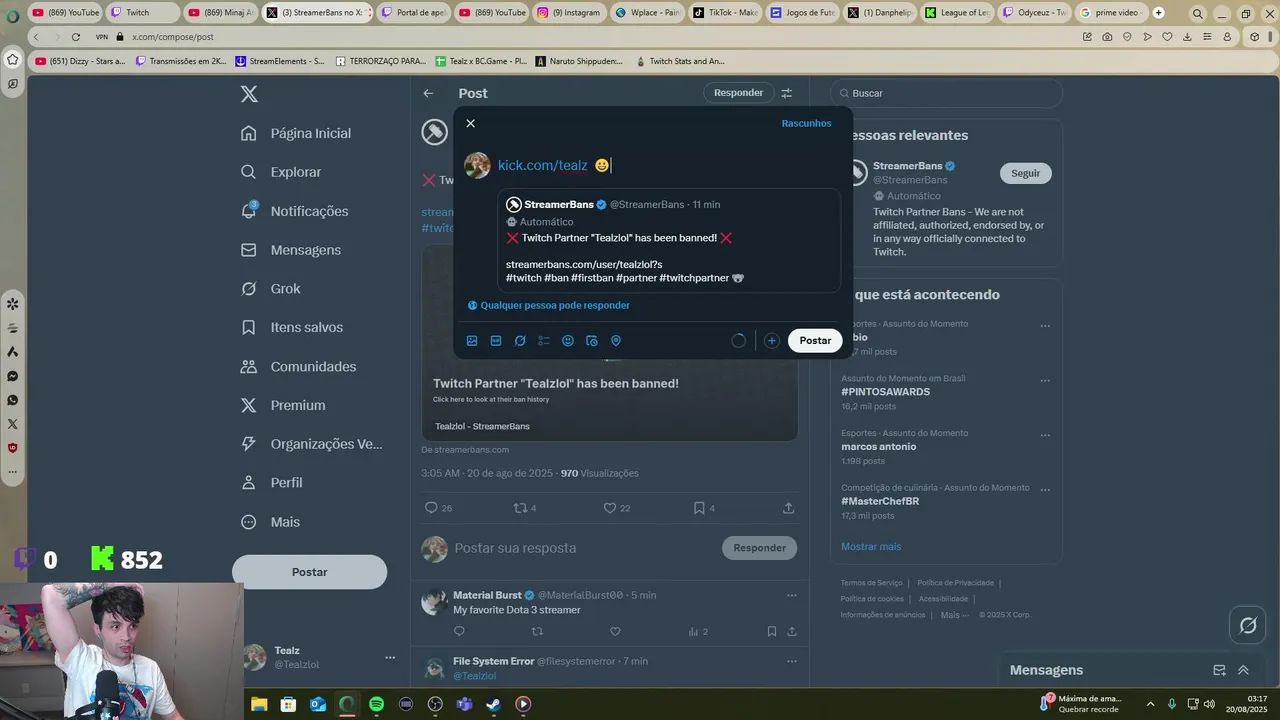Open Comunidades in sidebar
Image resolution: width=1280 pixels, height=720 pixels.
point(298,367)
